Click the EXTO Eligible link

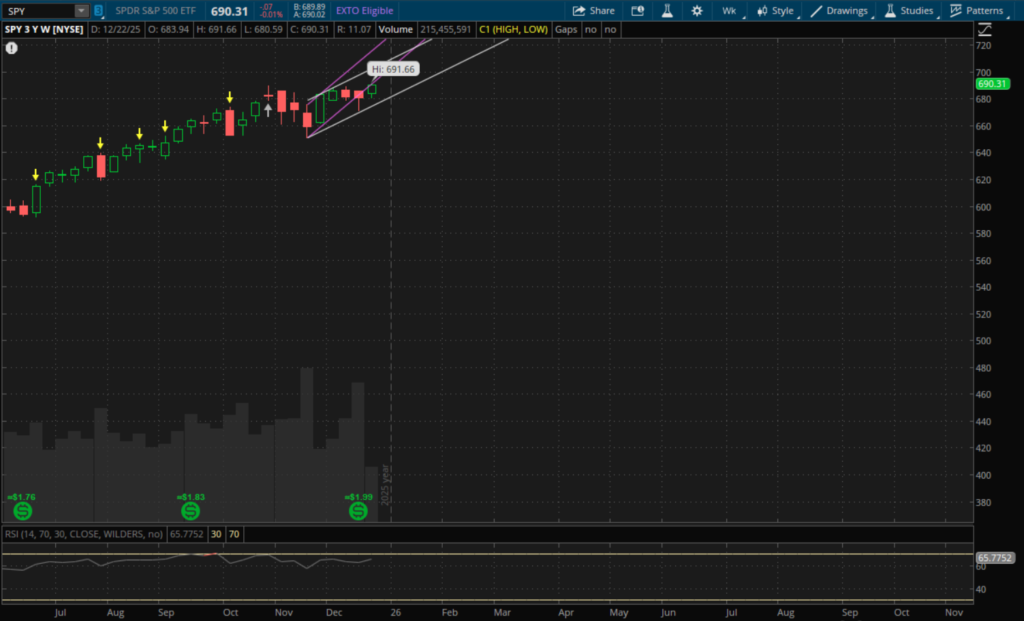364,10
